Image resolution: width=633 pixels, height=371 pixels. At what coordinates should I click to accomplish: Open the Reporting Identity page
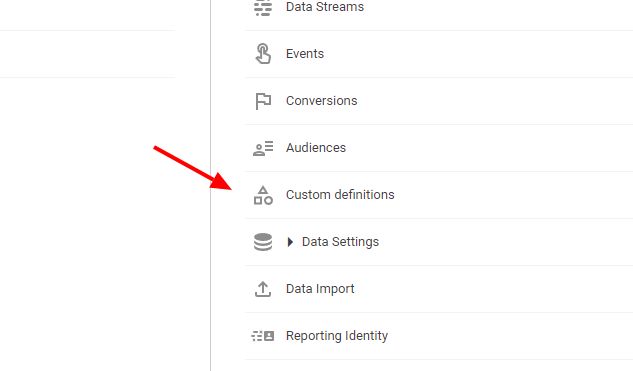coord(337,336)
